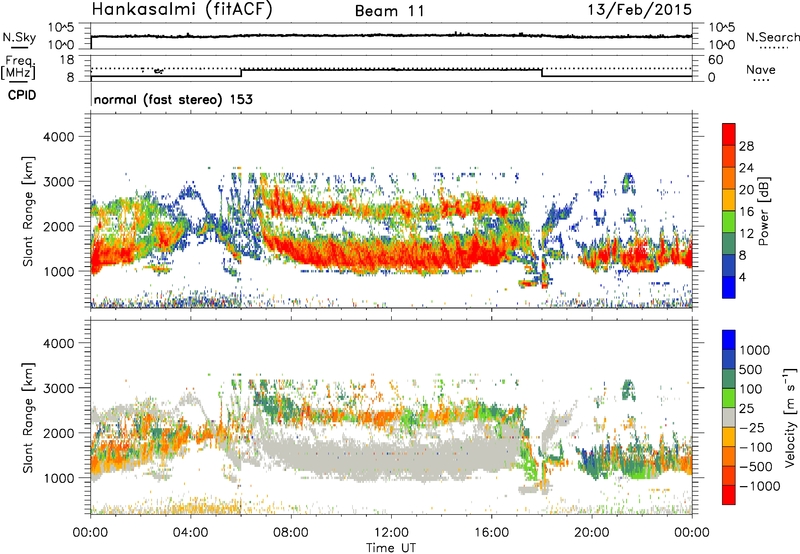Viewport: 800px width, 554px height.
Task: Select the 18 tick of the frequency axis
Action: pyautogui.click(x=66, y=60)
